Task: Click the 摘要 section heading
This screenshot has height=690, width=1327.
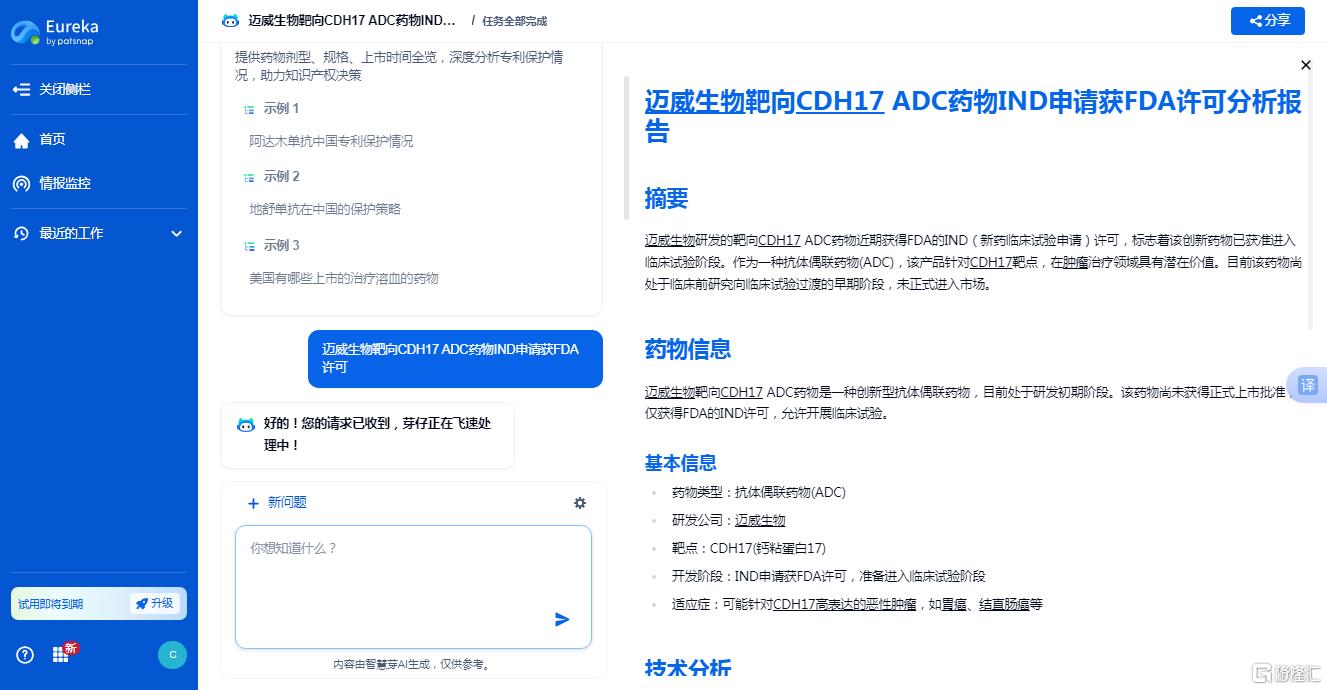Action: point(667,198)
